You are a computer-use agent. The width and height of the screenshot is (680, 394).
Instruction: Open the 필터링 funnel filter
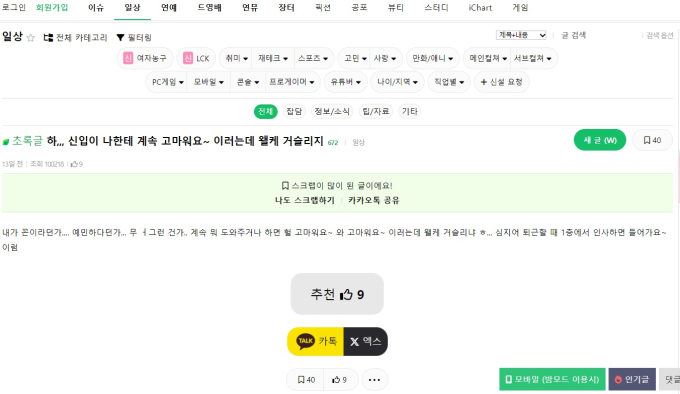click(x=121, y=38)
